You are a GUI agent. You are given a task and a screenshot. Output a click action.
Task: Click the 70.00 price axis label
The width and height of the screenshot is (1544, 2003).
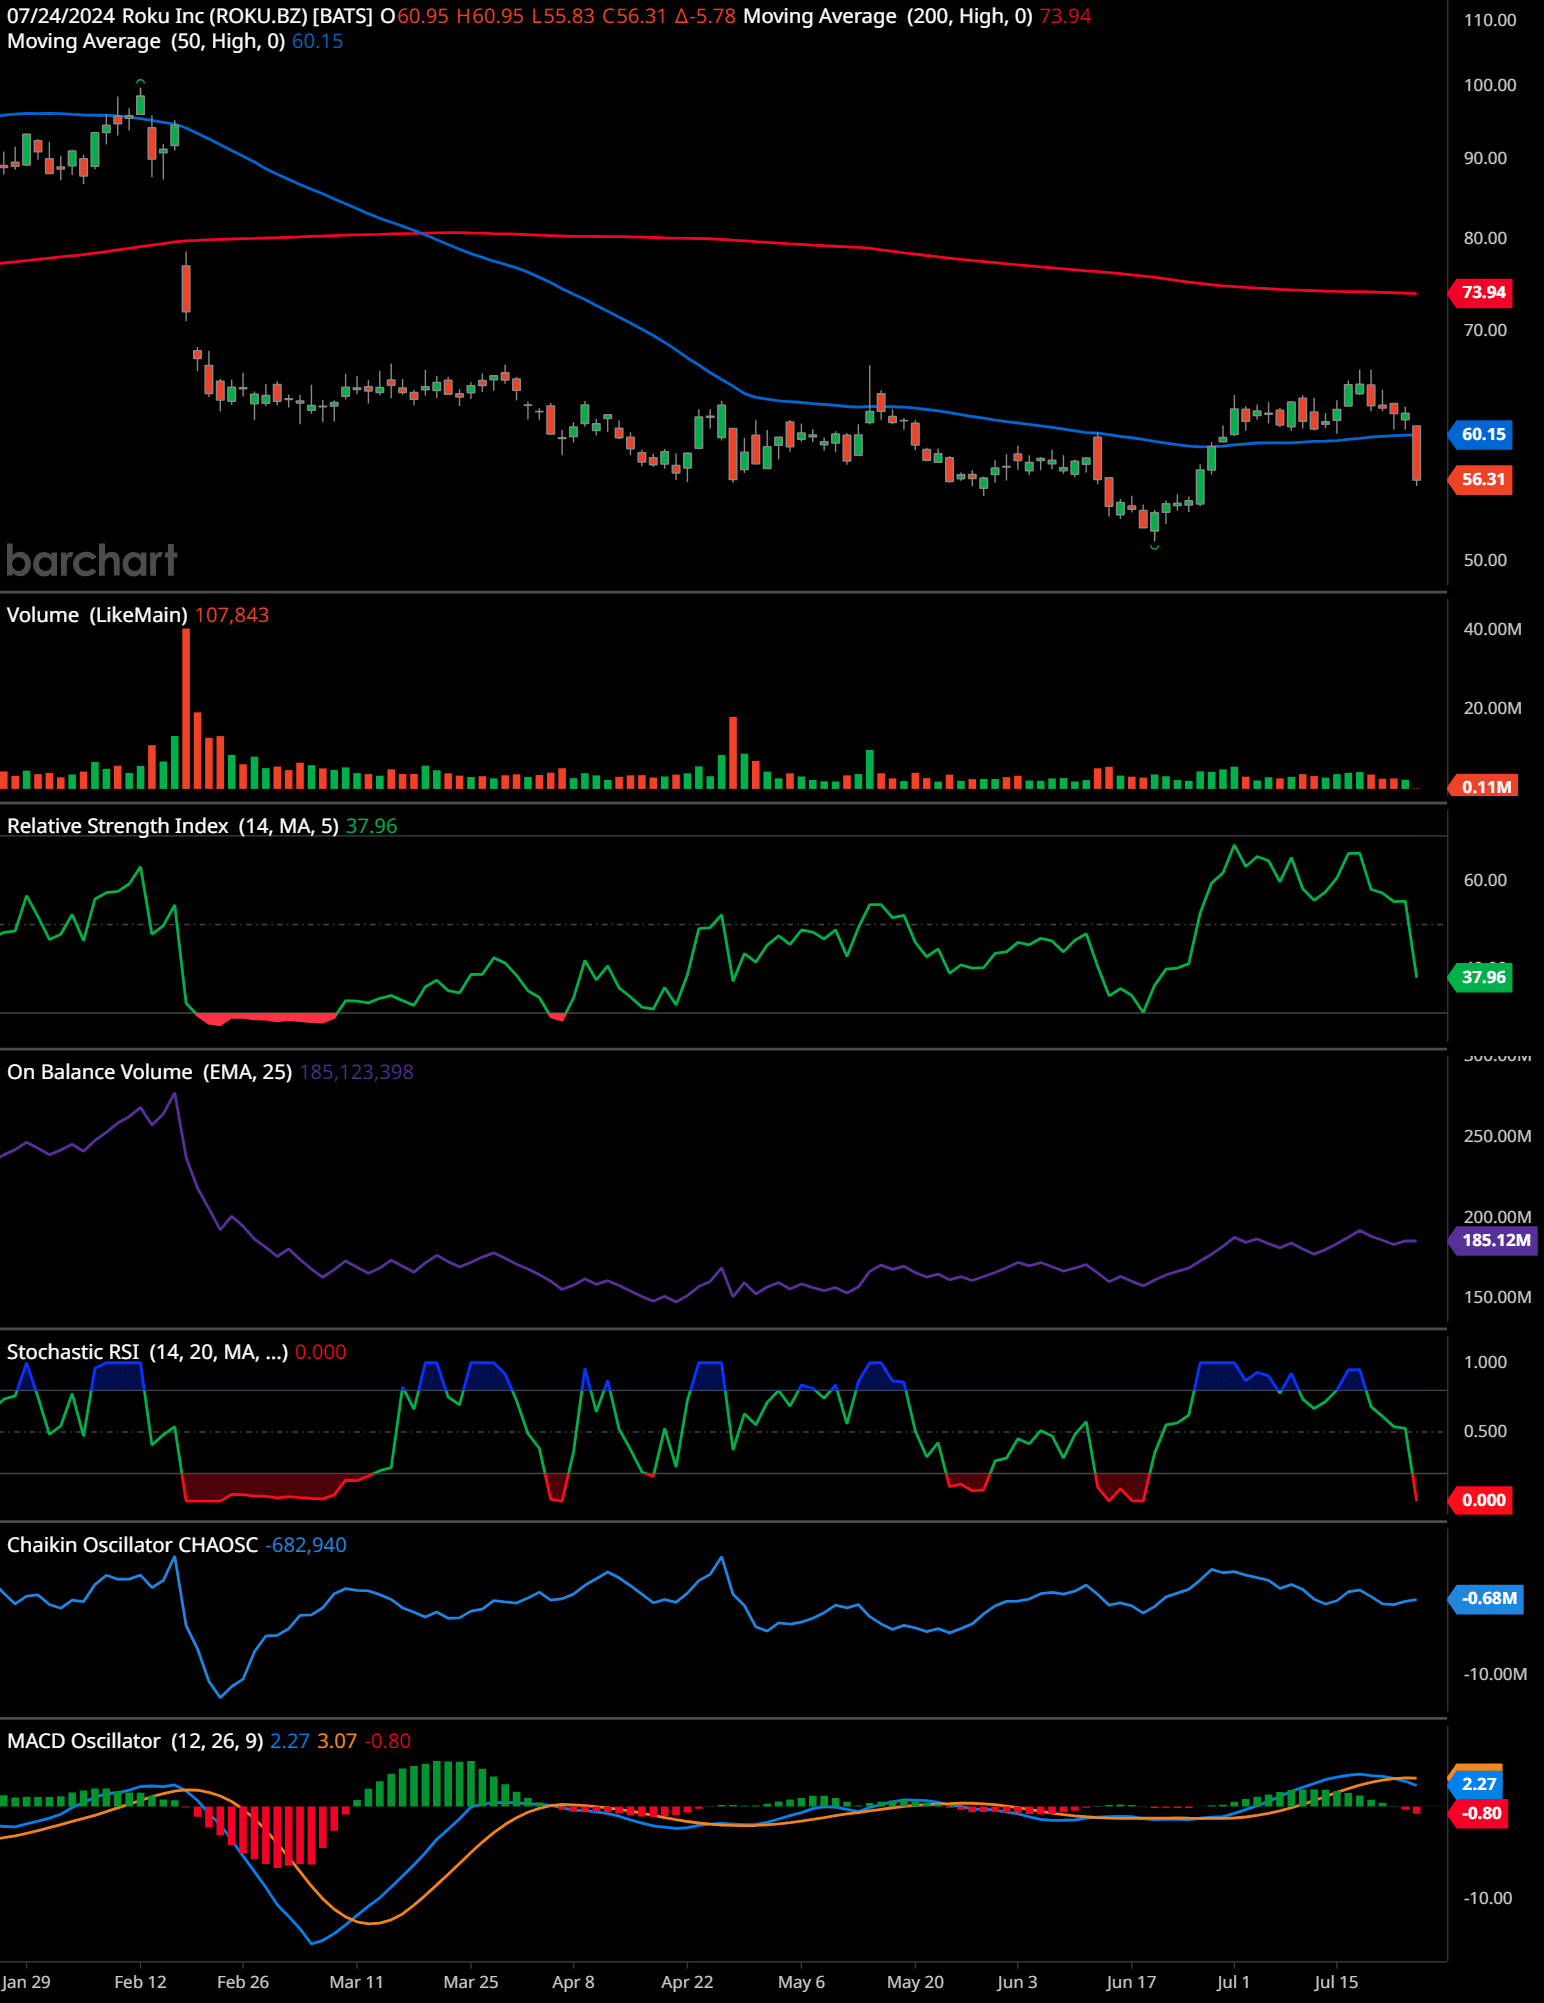click(1485, 330)
